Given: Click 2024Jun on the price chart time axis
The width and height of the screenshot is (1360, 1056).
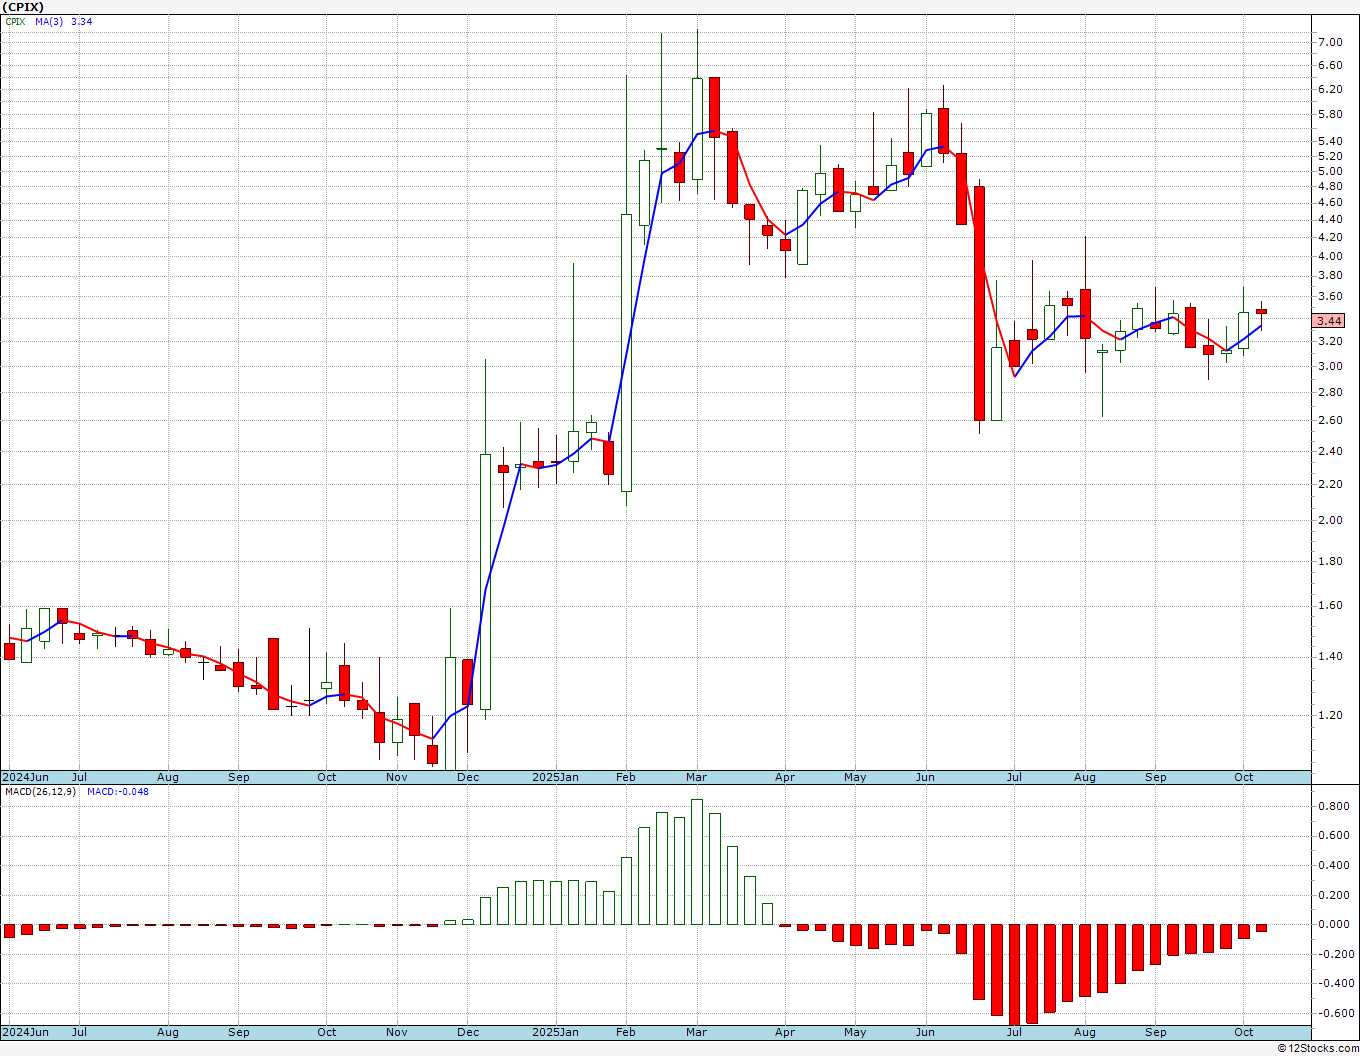Looking at the screenshot, I should click(x=25, y=777).
